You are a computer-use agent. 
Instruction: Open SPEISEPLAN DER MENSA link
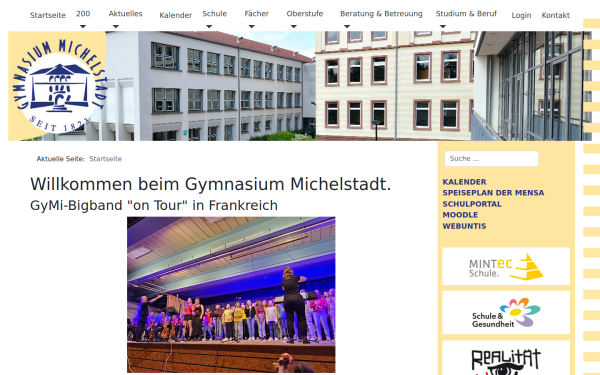click(493, 193)
